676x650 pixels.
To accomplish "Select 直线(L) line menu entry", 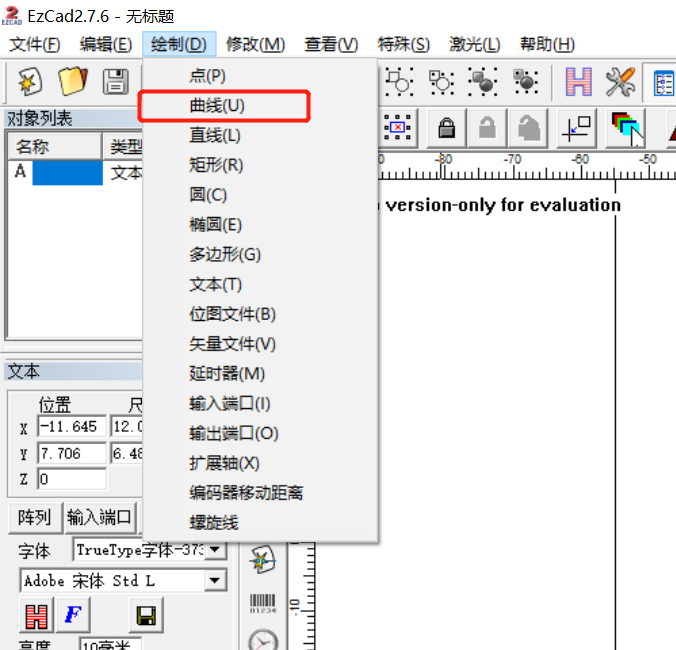I will click(260, 135).
